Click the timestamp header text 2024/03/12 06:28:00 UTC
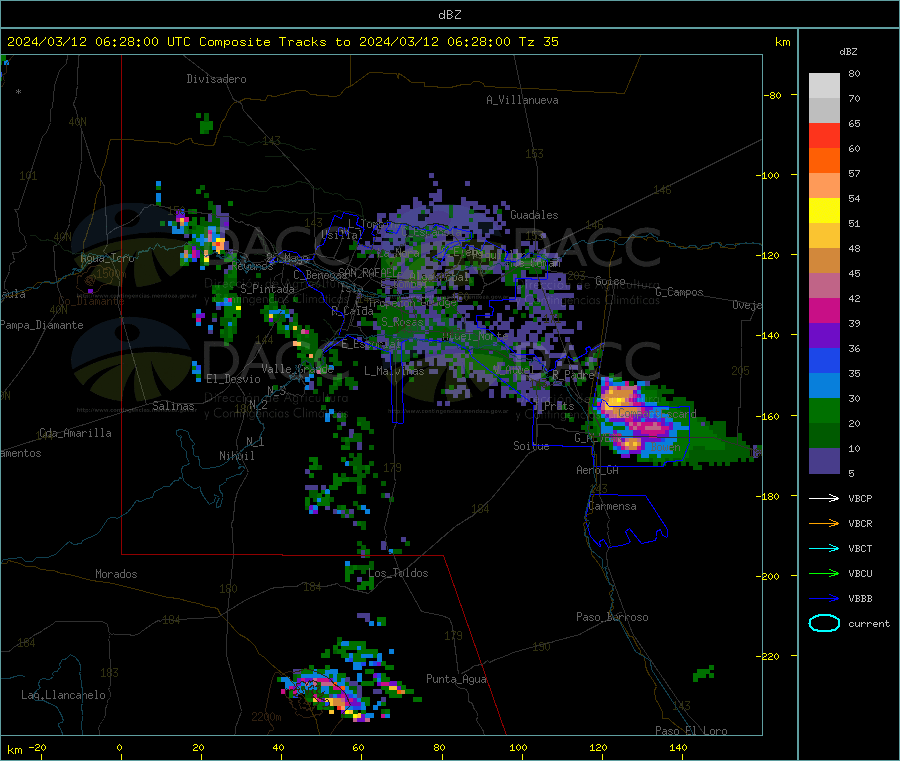The image size is (900, 761). coord(99,42)
